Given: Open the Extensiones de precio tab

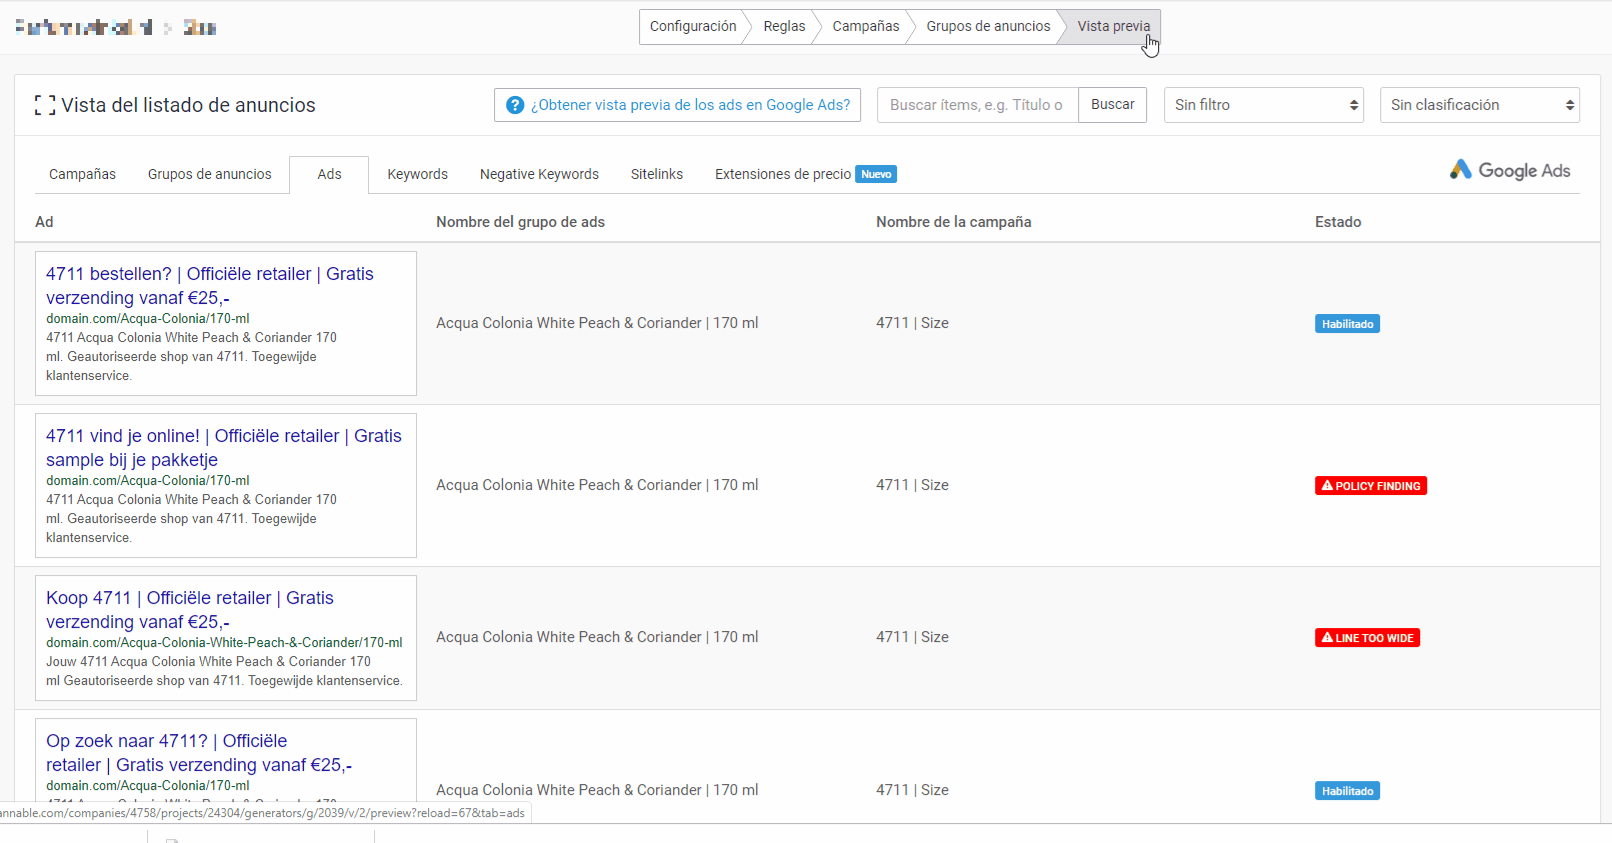Looking at the screenshot, I should click(x=783, y=174).
